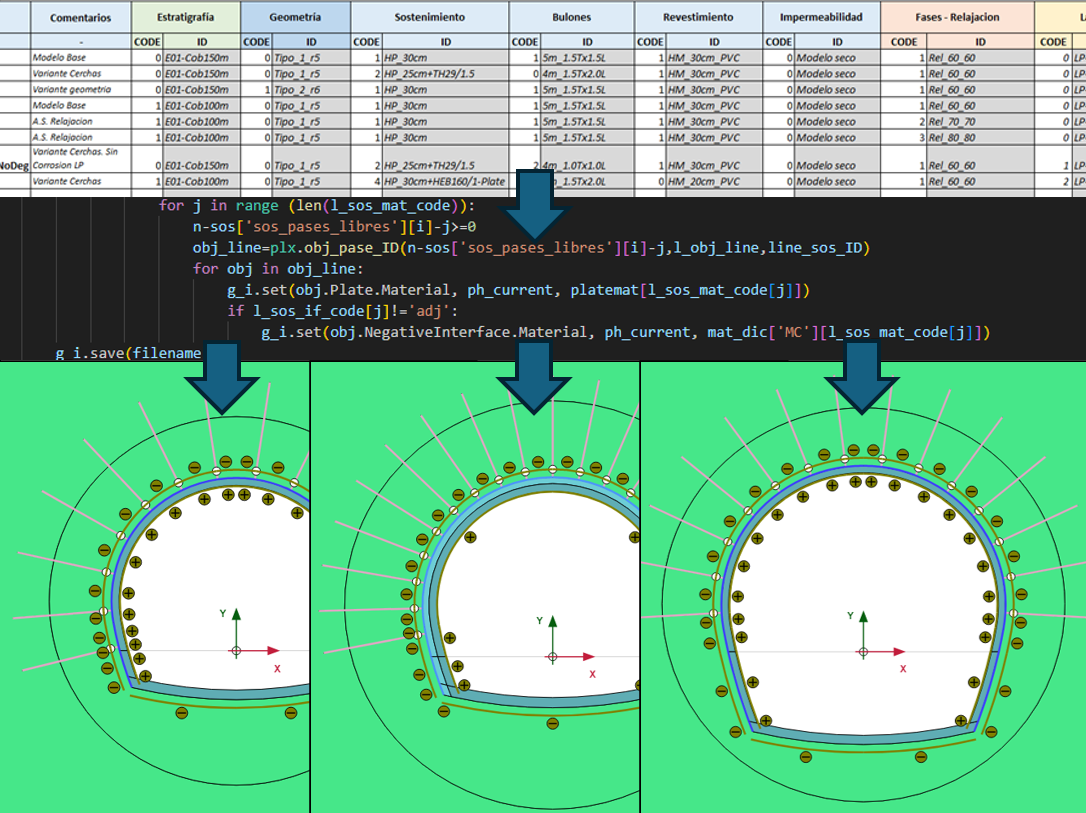Click the origin circle symbol in the left model
Viewport: 1086px width, 813px height.
click(x=236, y=650)
